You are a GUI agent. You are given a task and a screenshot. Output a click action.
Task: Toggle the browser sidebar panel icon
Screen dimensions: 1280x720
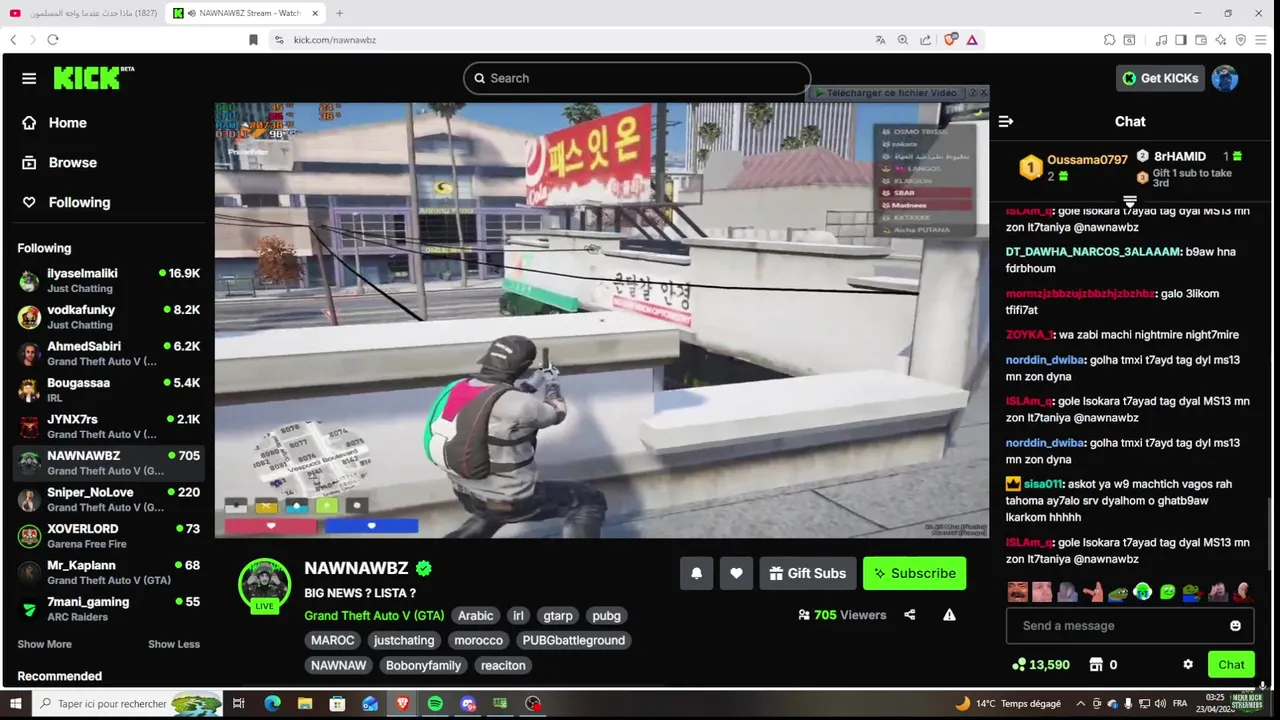1181,40
